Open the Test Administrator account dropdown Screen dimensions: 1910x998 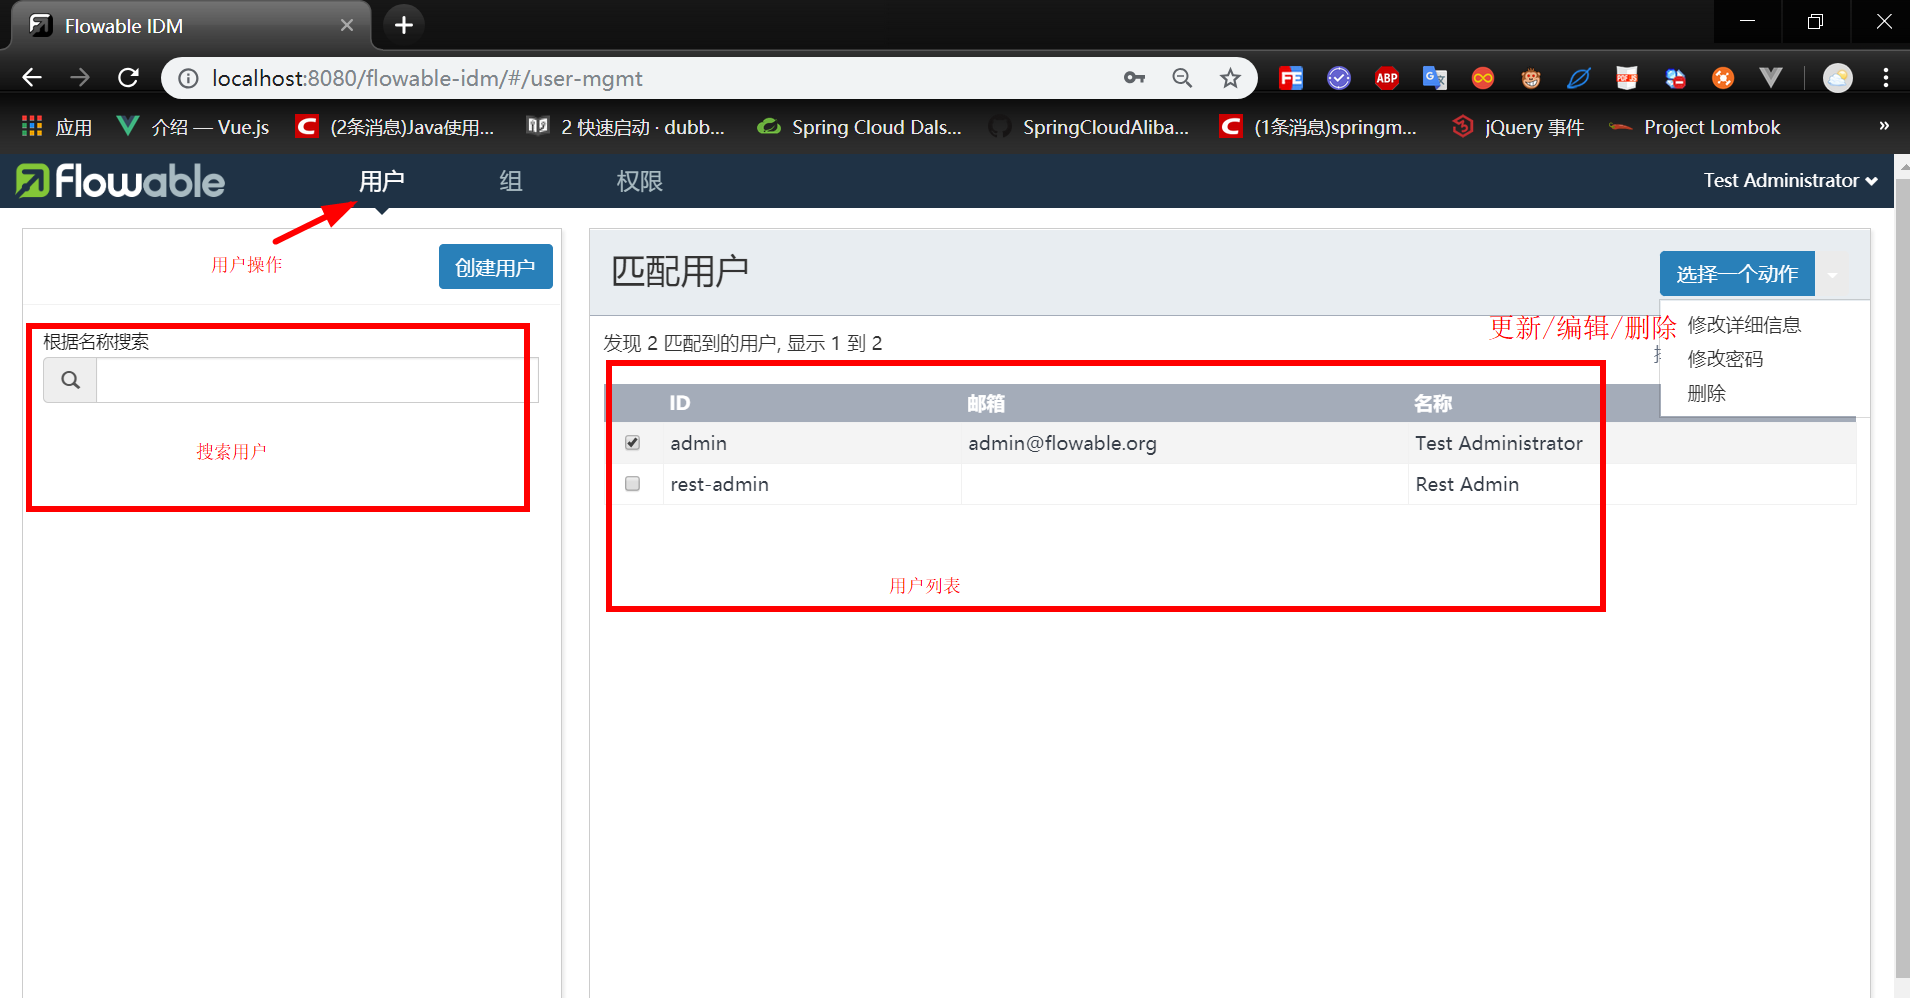1790,181
